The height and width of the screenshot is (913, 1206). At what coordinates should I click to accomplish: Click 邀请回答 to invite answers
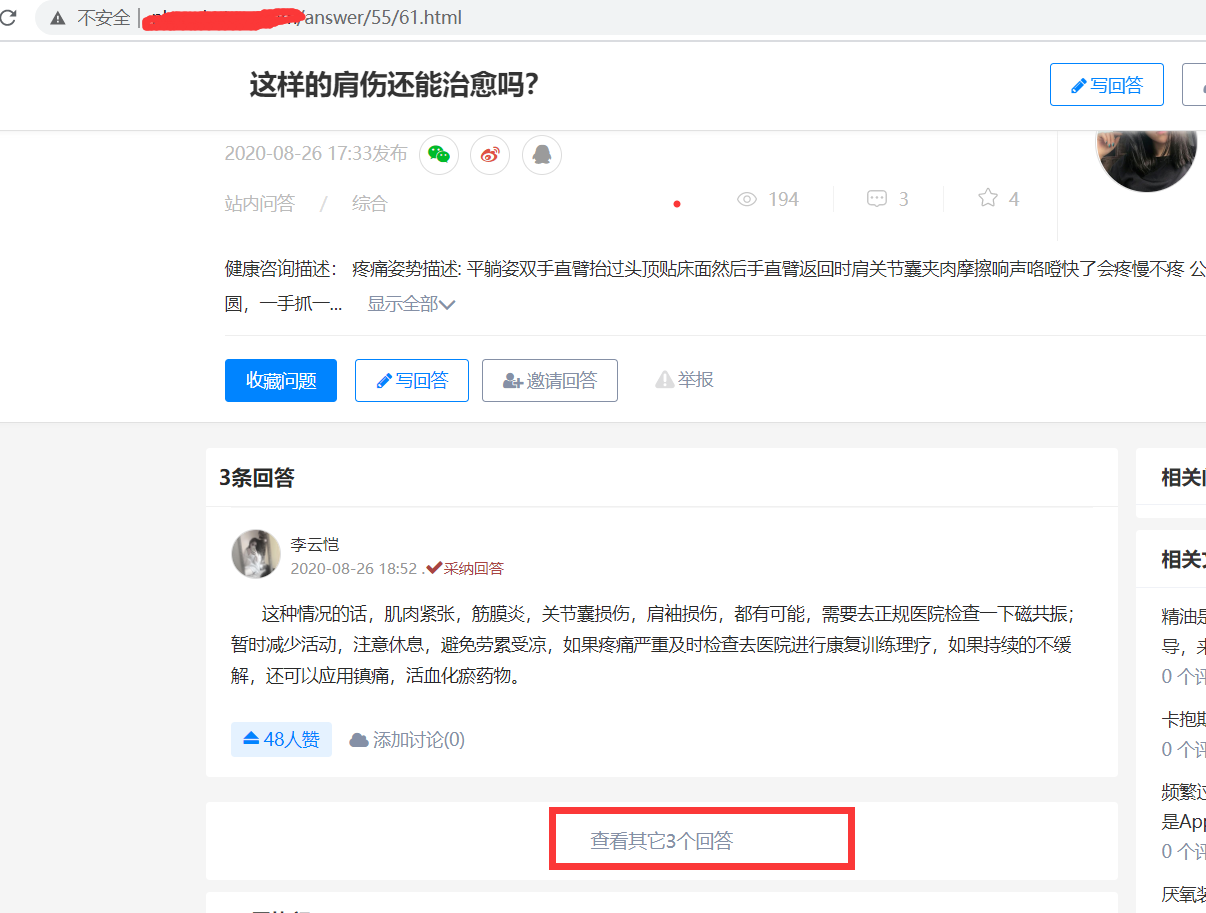click(x=549, y=381)
